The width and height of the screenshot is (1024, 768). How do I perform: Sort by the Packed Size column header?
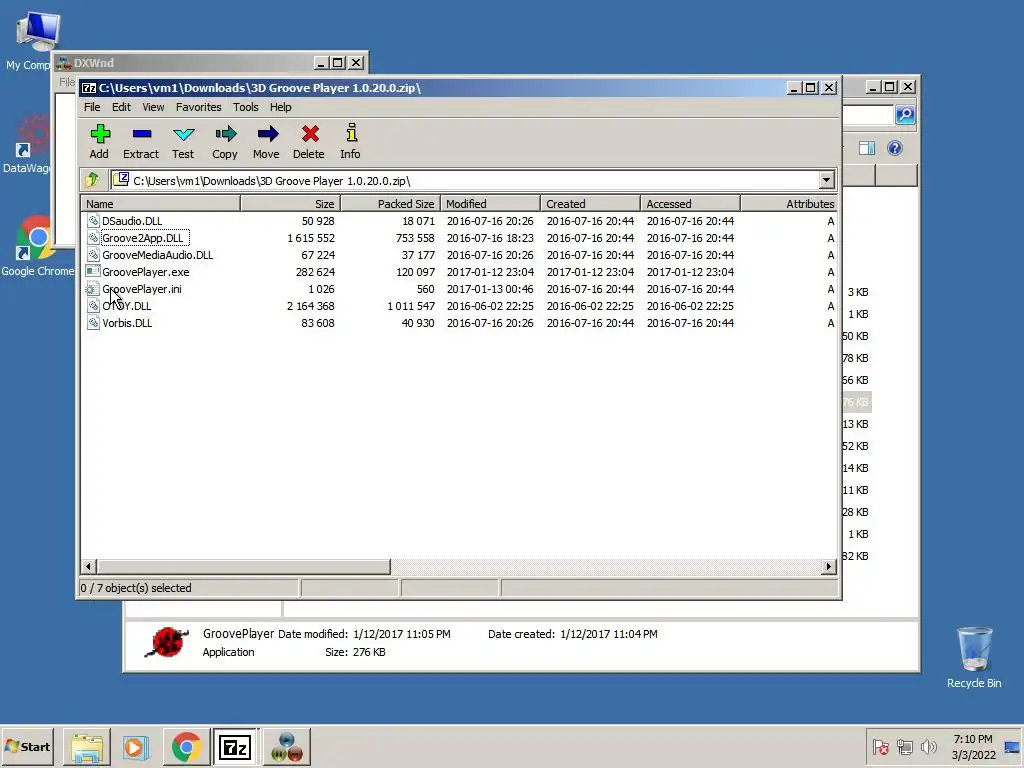coord(391,204)
